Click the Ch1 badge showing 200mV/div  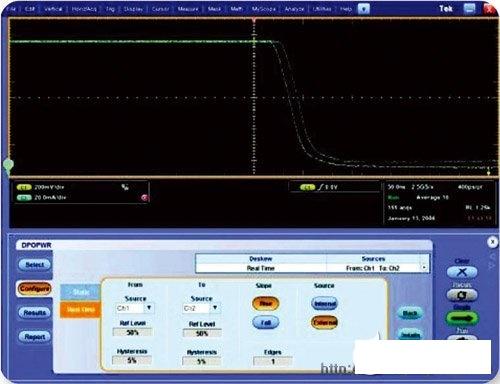[24, 187]
